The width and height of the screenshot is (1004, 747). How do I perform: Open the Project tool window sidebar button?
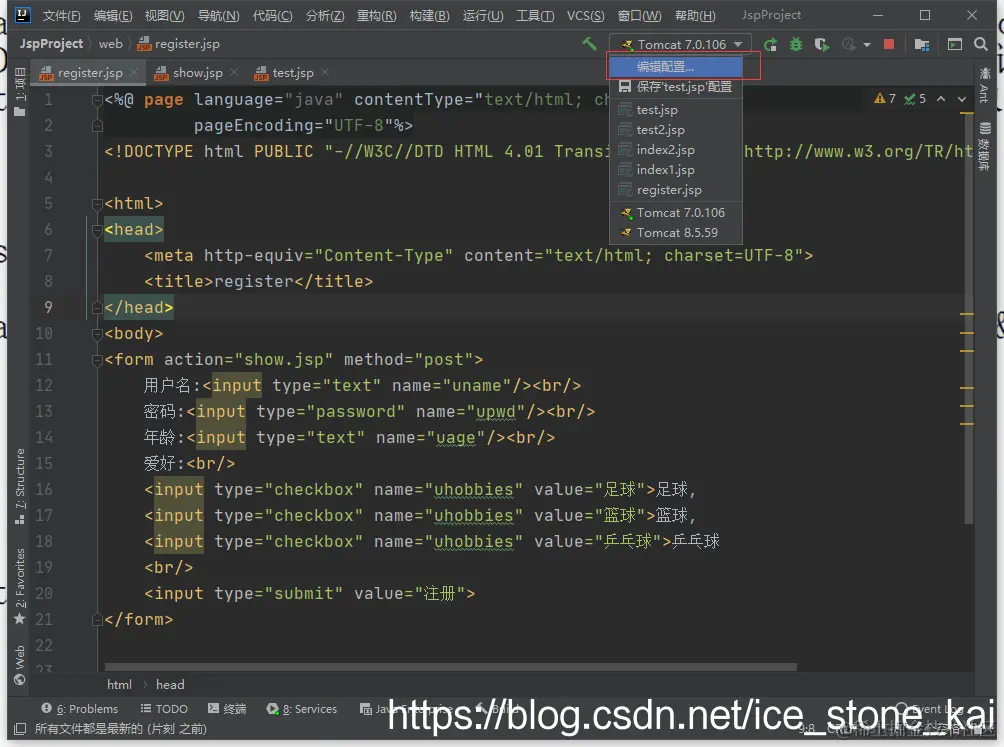click(20, 91)
